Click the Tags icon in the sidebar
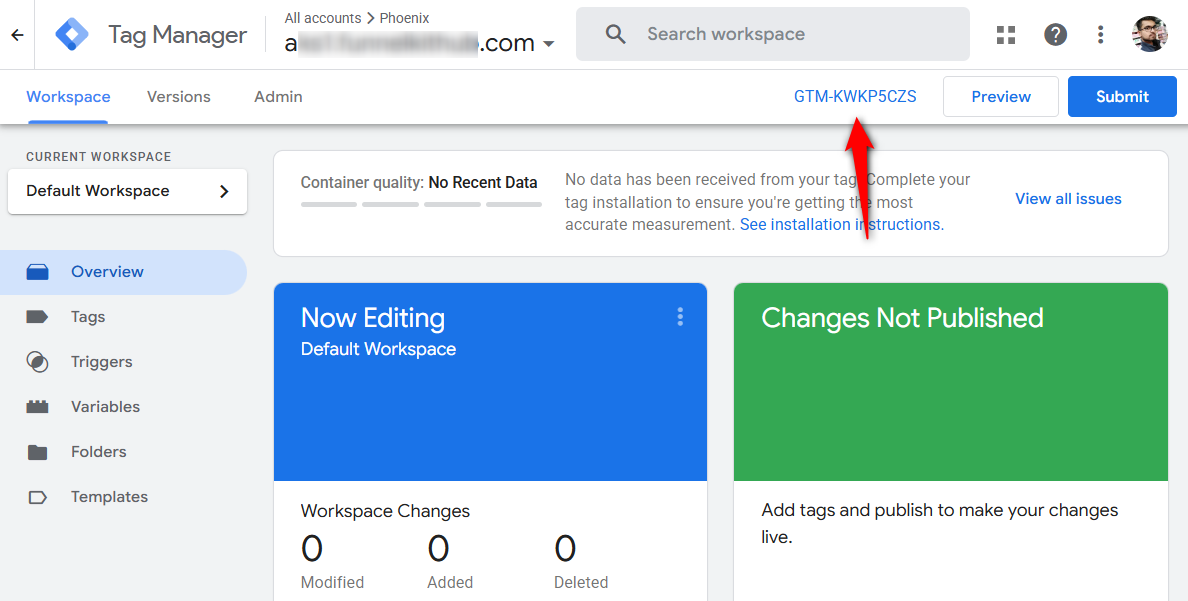 37,317
